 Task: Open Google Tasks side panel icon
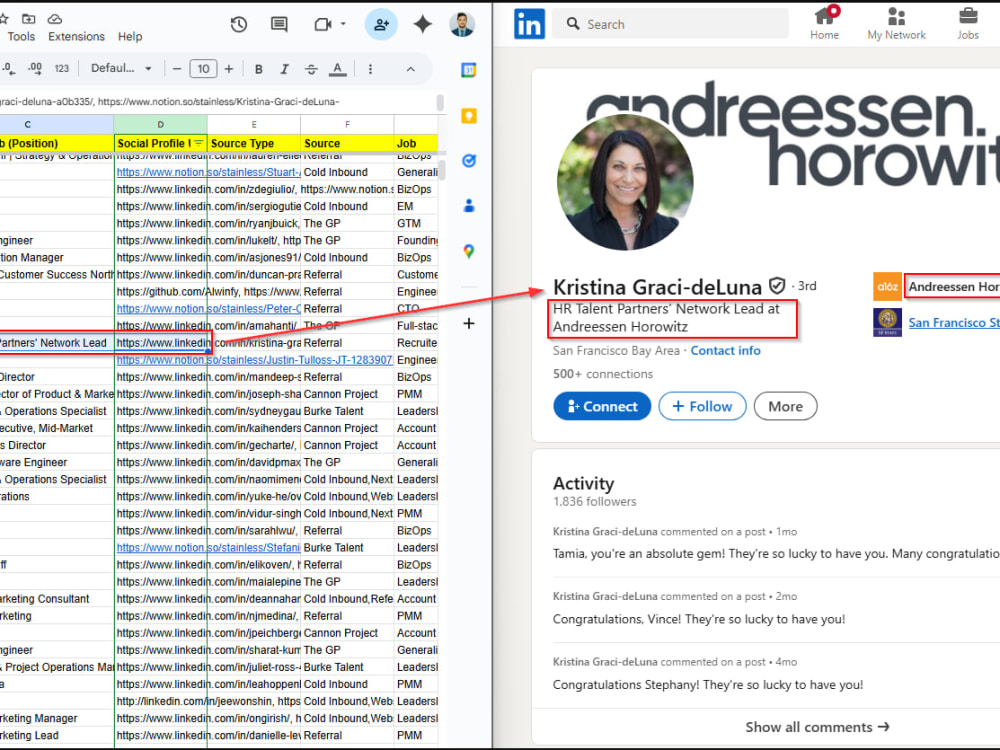[x=469, y=161]
